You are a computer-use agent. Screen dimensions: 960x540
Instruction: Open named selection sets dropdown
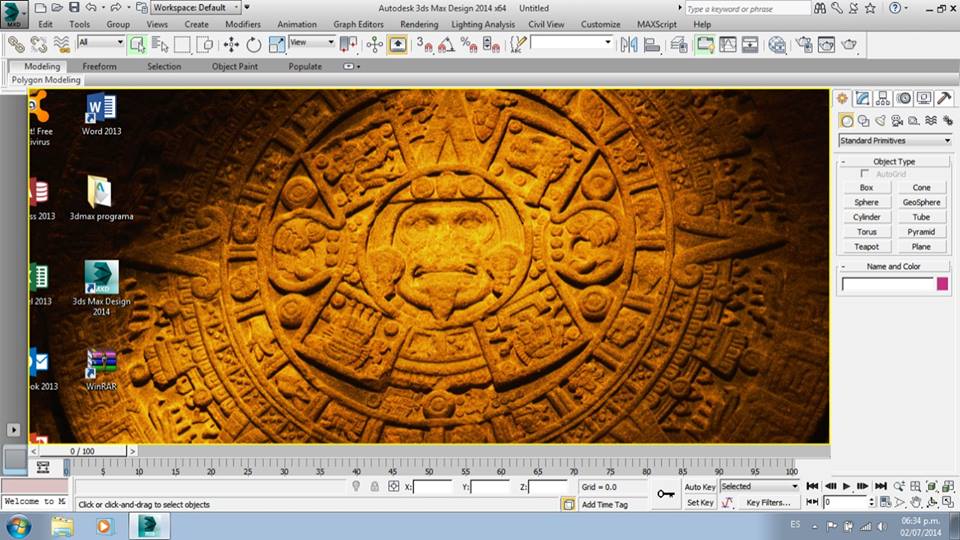pyautogui.click(x=571, y=42)
